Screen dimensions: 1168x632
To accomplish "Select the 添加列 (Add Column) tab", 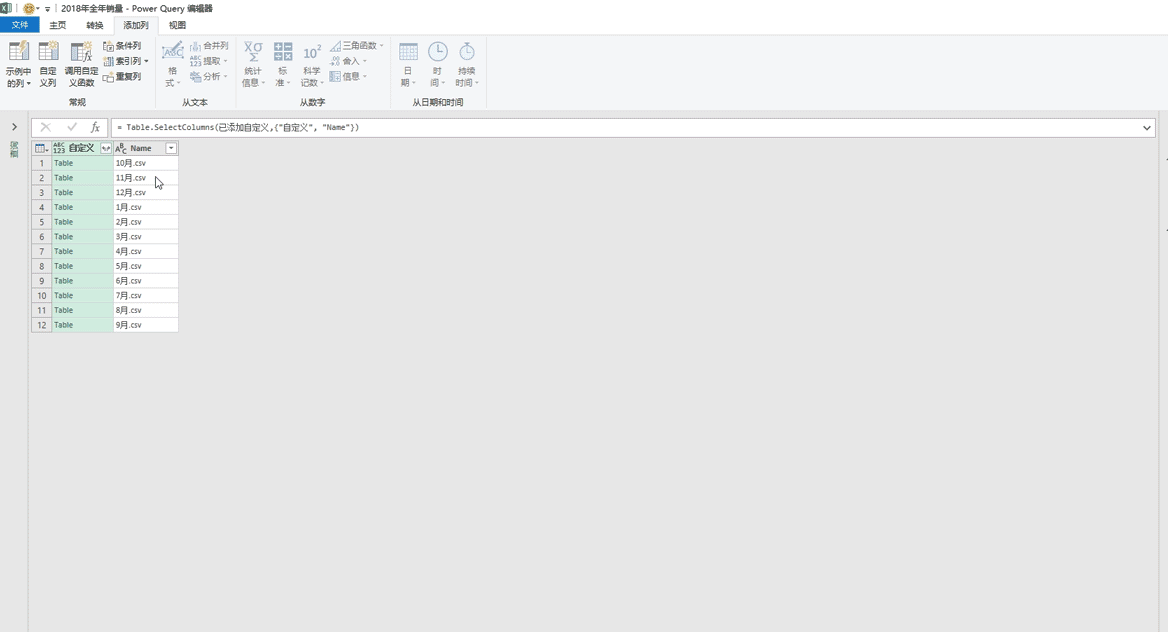I will tap(136, 25).
